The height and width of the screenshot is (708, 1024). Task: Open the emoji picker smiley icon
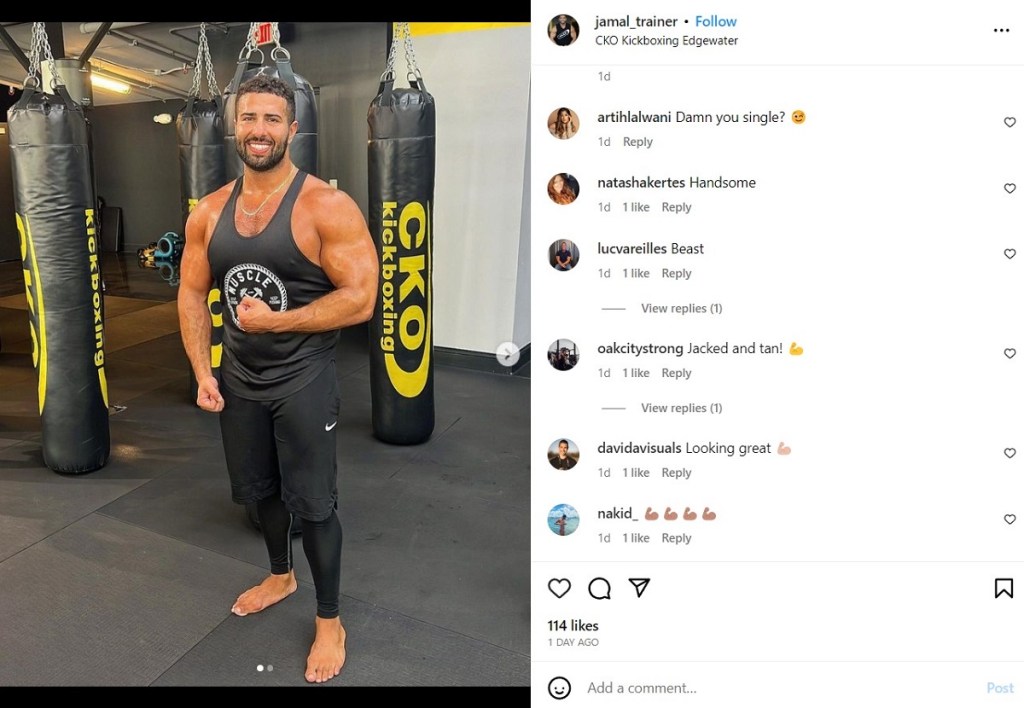[559, 688]
